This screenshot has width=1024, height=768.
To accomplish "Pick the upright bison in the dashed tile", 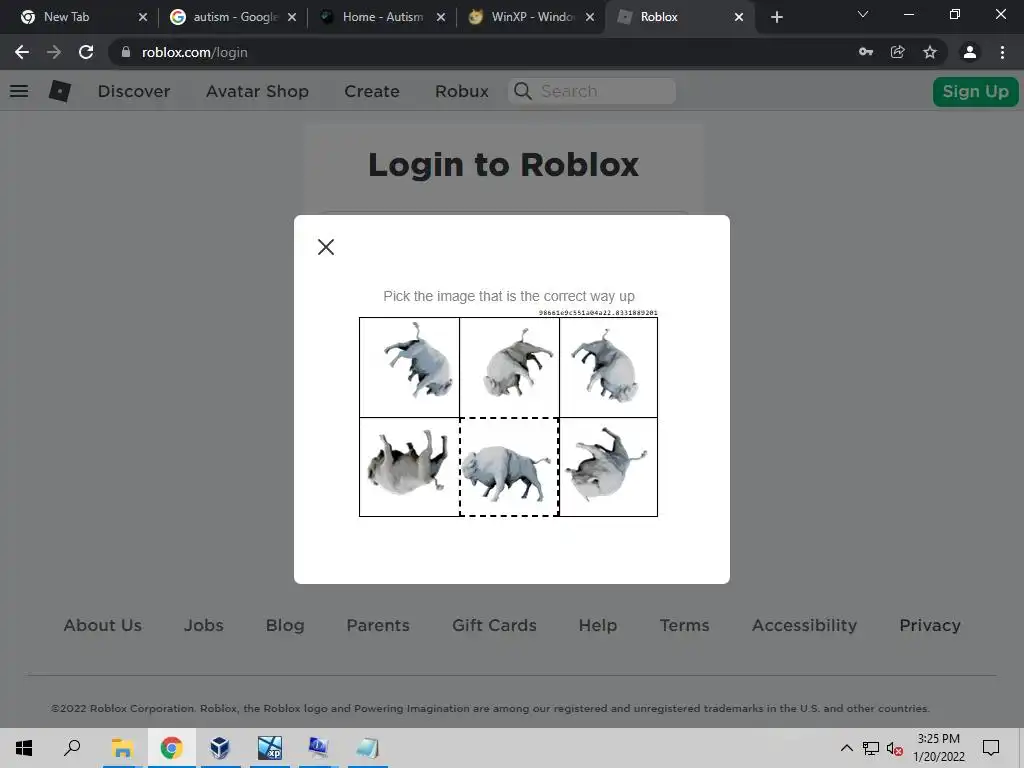I will [509, 467].
